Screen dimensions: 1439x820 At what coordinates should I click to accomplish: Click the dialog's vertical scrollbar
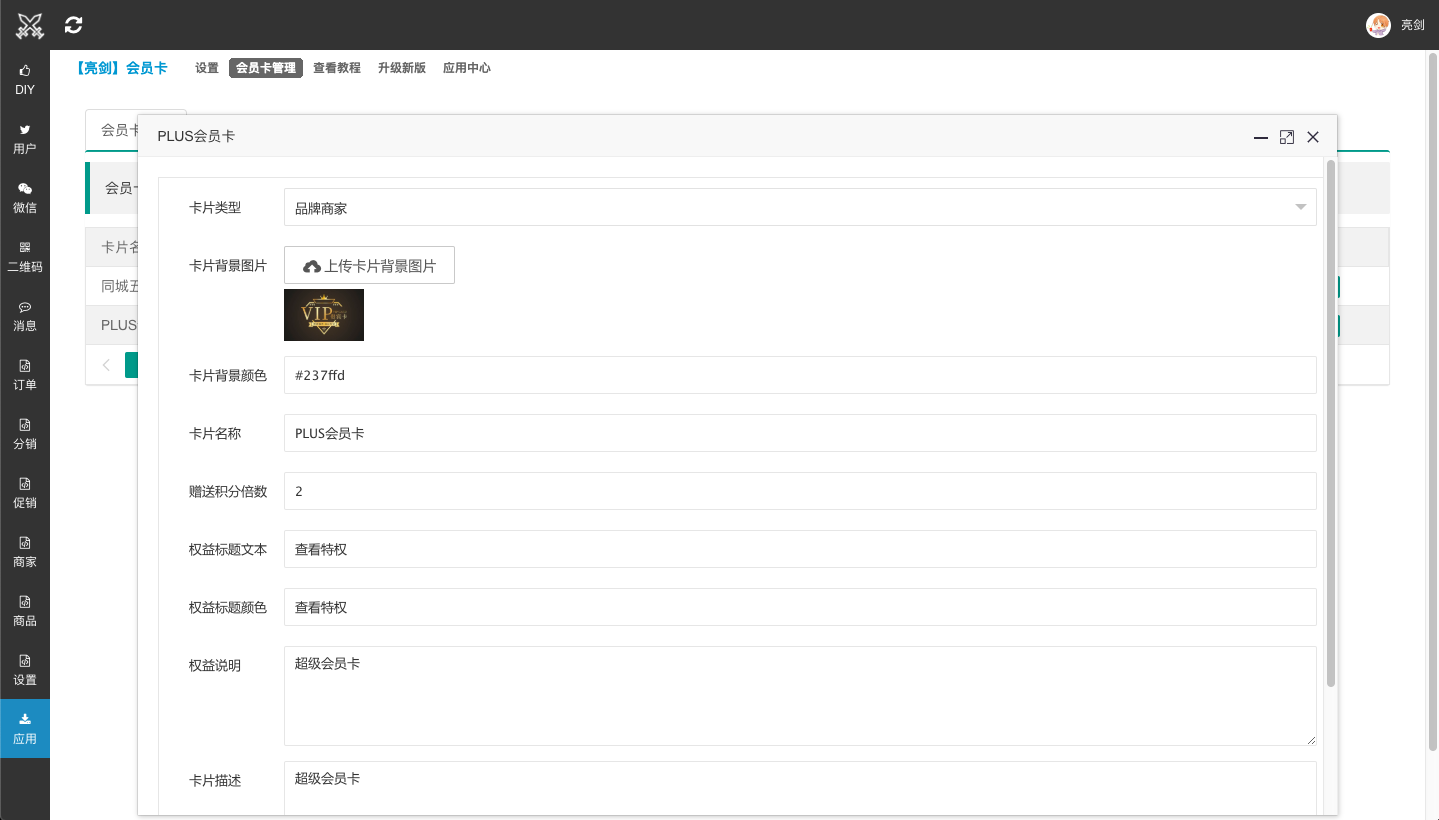1331,423
